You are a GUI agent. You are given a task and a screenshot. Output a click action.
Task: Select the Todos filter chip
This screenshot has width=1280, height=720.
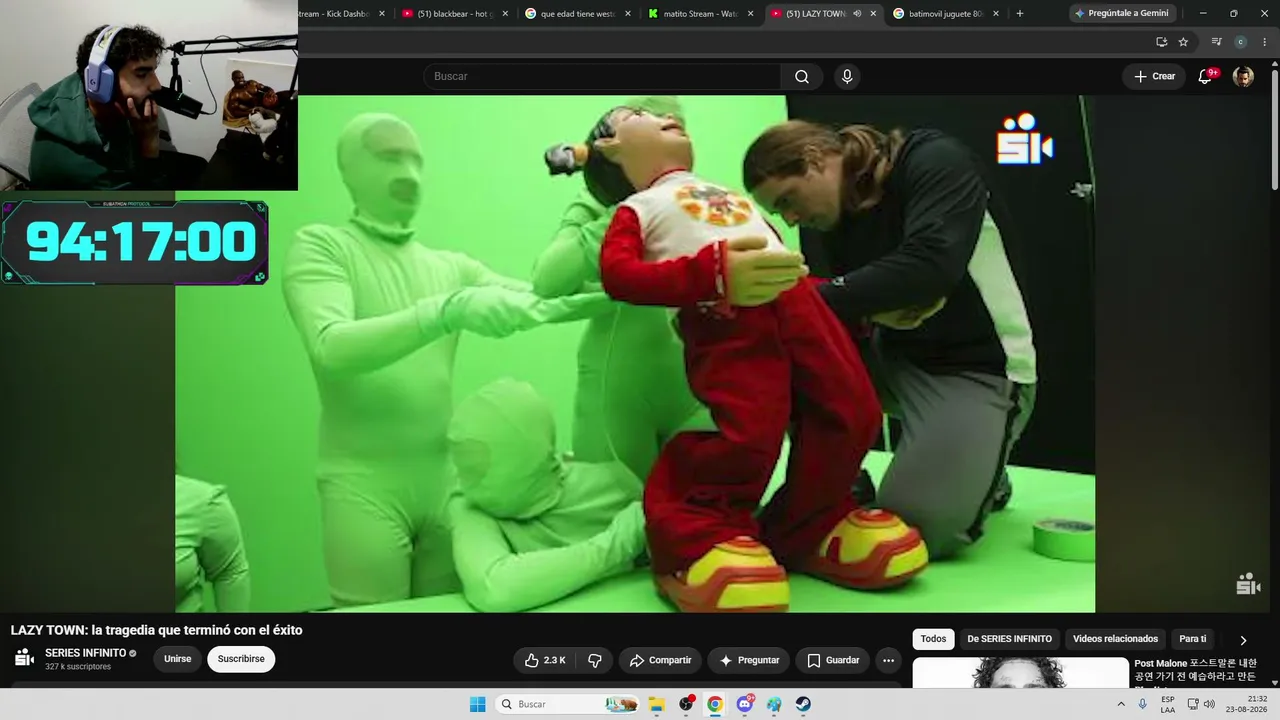933,639
